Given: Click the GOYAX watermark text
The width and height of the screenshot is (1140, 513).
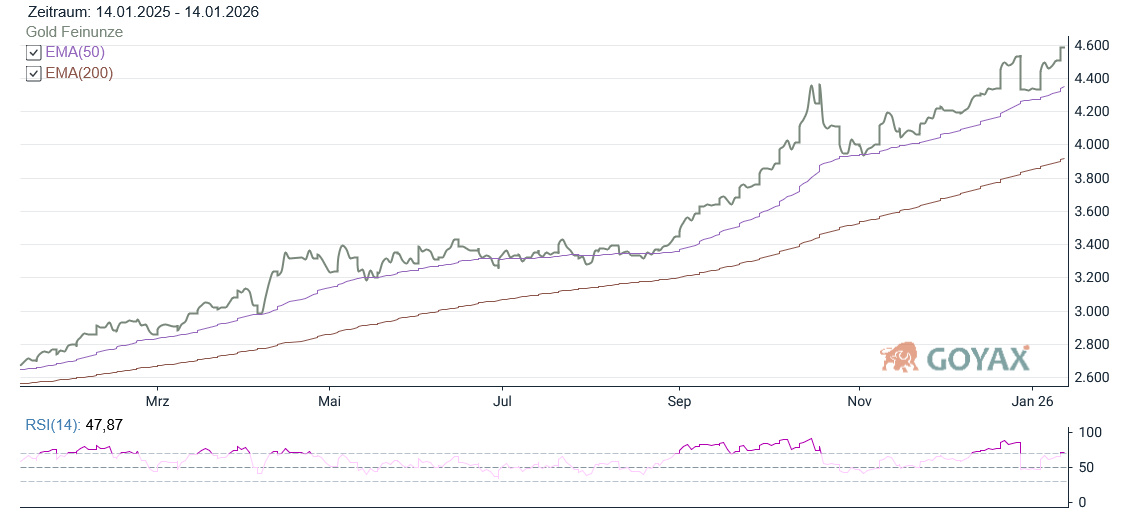Looking at the screenshot, I should 976,358.
